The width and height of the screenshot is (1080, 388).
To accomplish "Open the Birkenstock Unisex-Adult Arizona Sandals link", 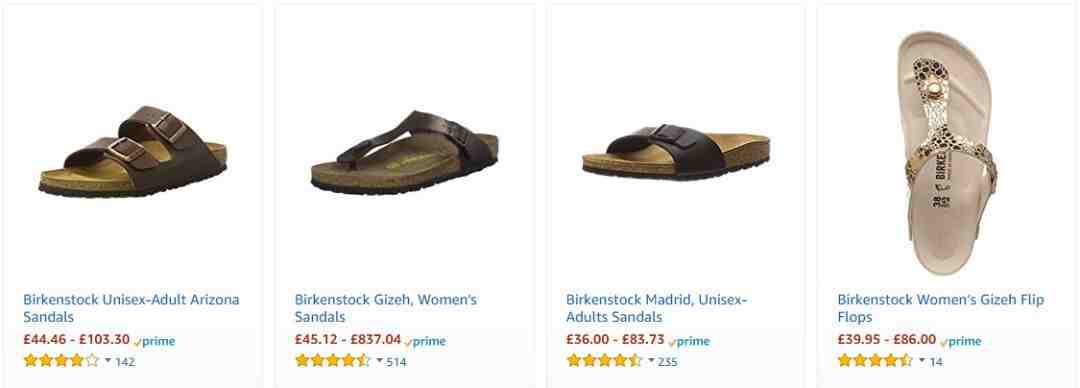I will click(x=131, y=308).
